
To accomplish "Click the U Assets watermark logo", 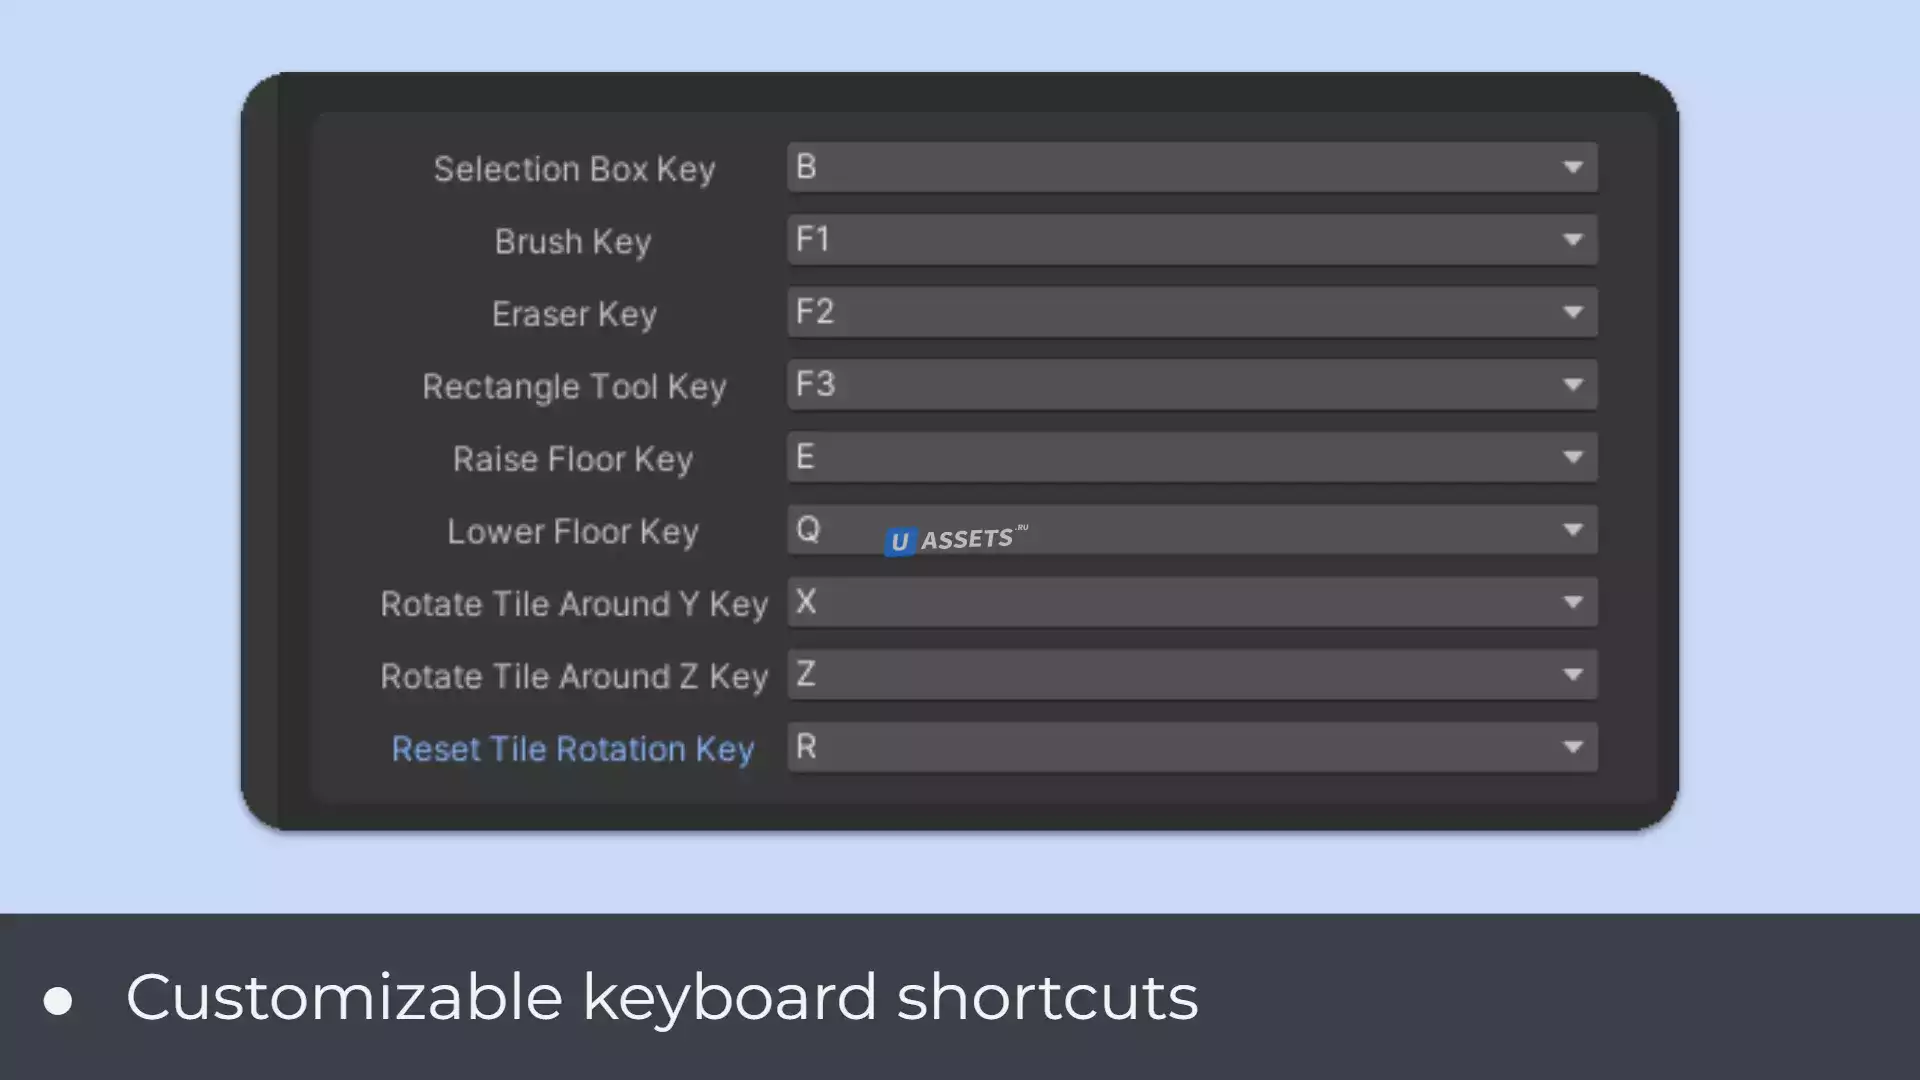I will (x=956, y=540).
